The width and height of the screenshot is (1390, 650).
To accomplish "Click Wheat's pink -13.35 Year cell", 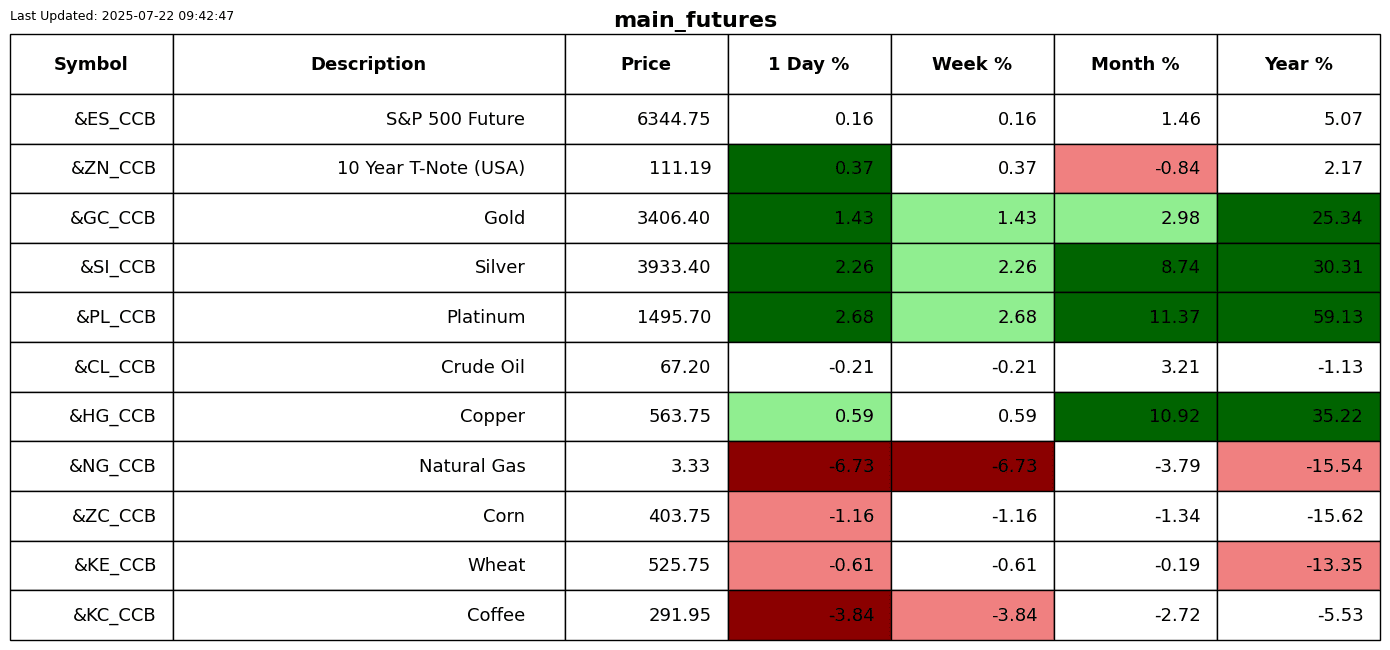I will (x=1298, y=565).
